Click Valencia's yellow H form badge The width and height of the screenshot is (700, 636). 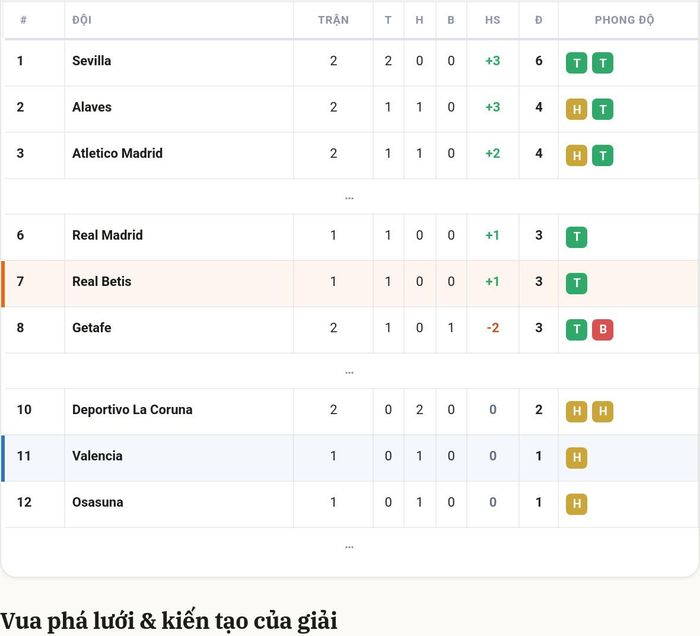pos(576,458)
